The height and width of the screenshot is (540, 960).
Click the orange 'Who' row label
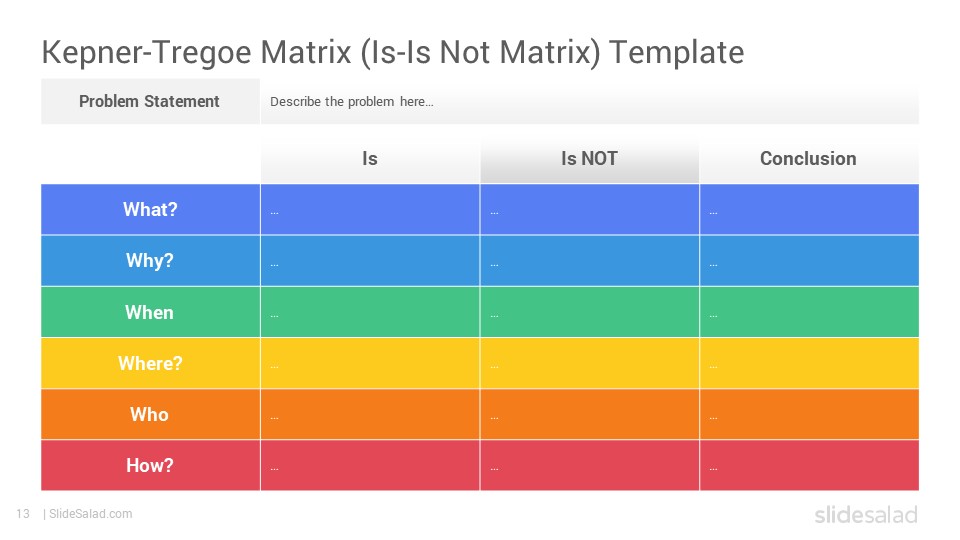(150, 414)
